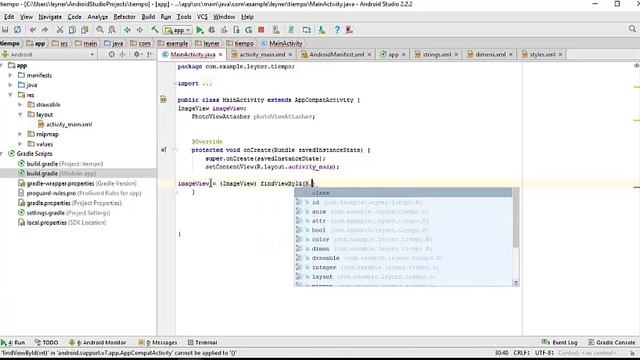Screen dimensions: 640x360
Task: Click the Paste icon in toolbar
Action: pyautogui.click(x=84, y=30)
